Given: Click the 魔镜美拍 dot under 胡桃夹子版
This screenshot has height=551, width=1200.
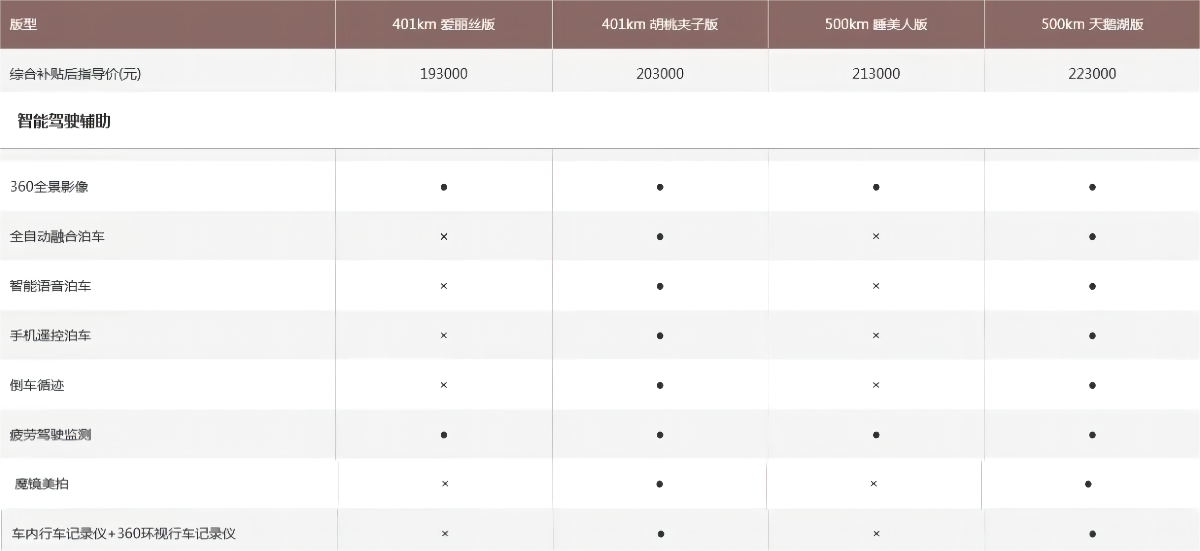Looking at the screenshot, I should pyautogui.click(x=660, y=484).
